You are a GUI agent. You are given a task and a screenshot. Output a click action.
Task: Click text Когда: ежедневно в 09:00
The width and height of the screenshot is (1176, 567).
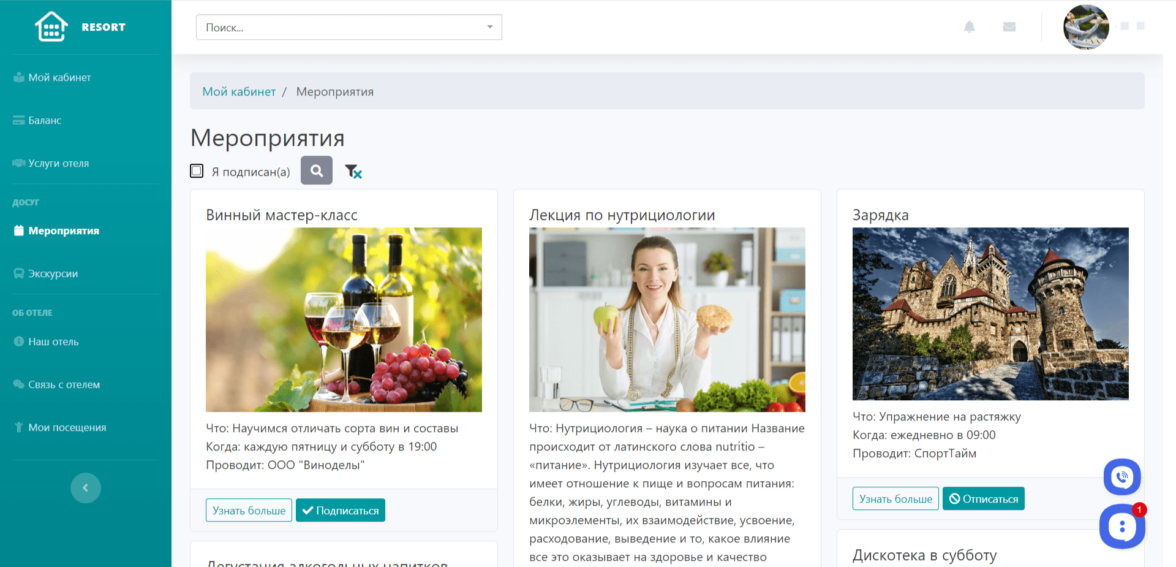tap(924, 435)
